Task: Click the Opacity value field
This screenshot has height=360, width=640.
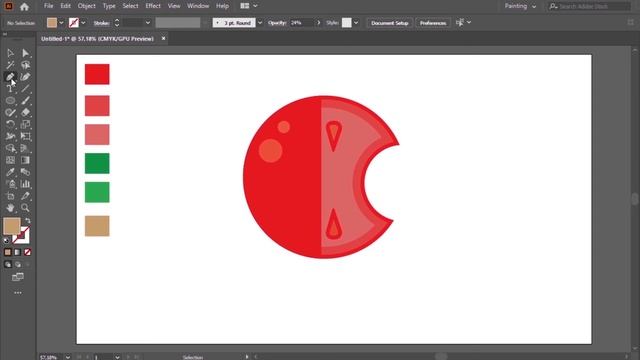Action: [x=302, y=23]
